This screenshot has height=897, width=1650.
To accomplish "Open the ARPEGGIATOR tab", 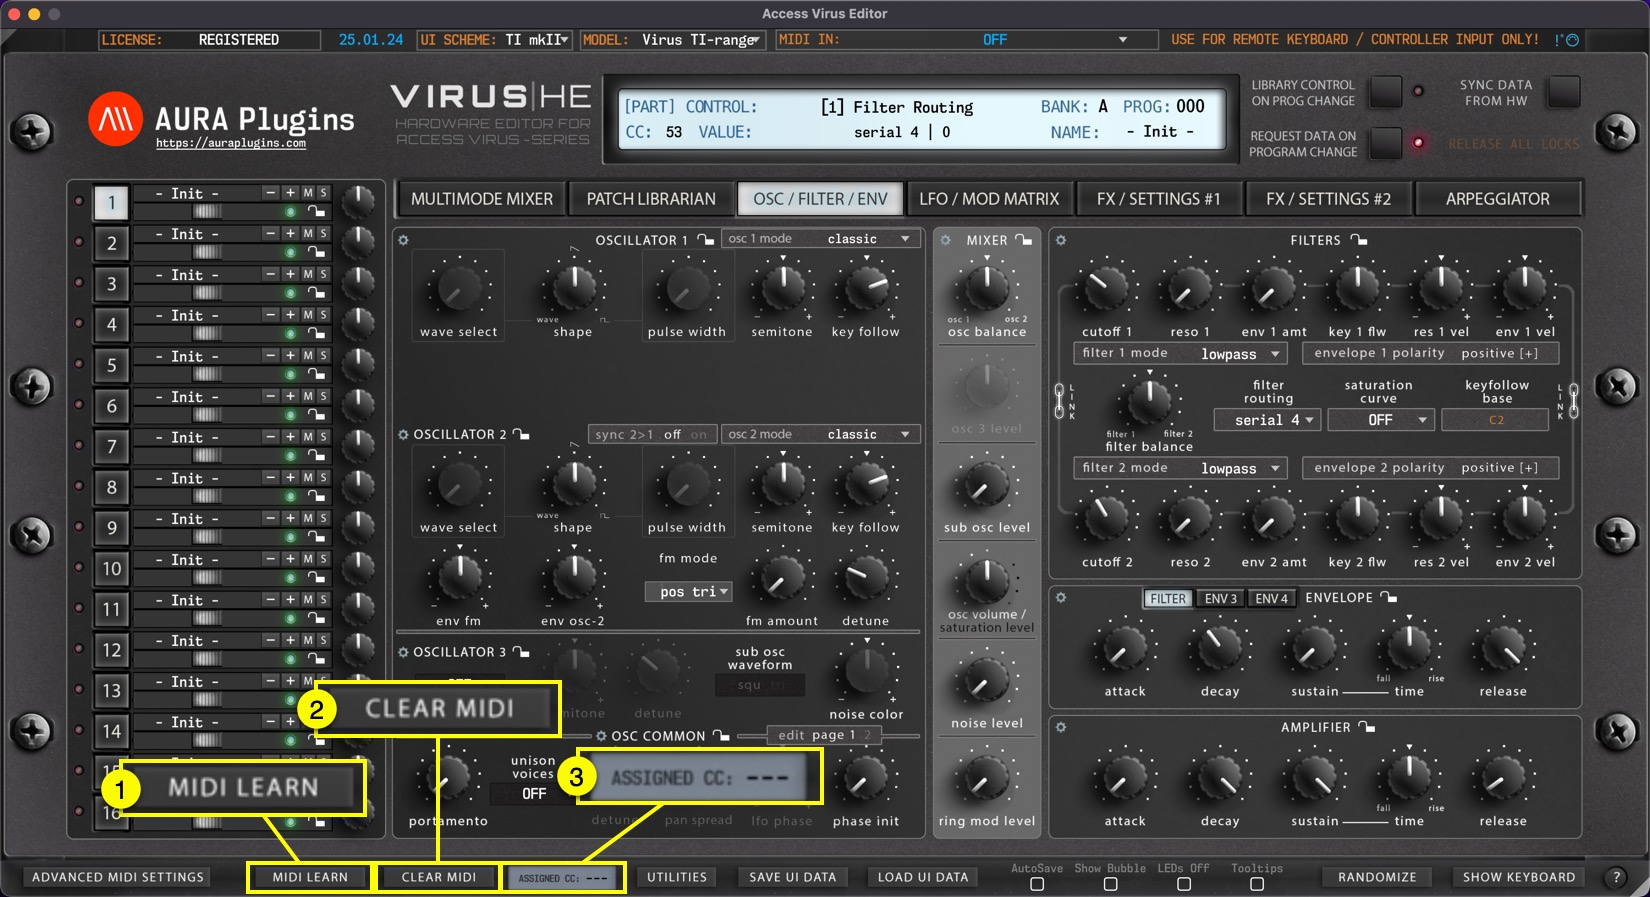I will [1497, 199].
